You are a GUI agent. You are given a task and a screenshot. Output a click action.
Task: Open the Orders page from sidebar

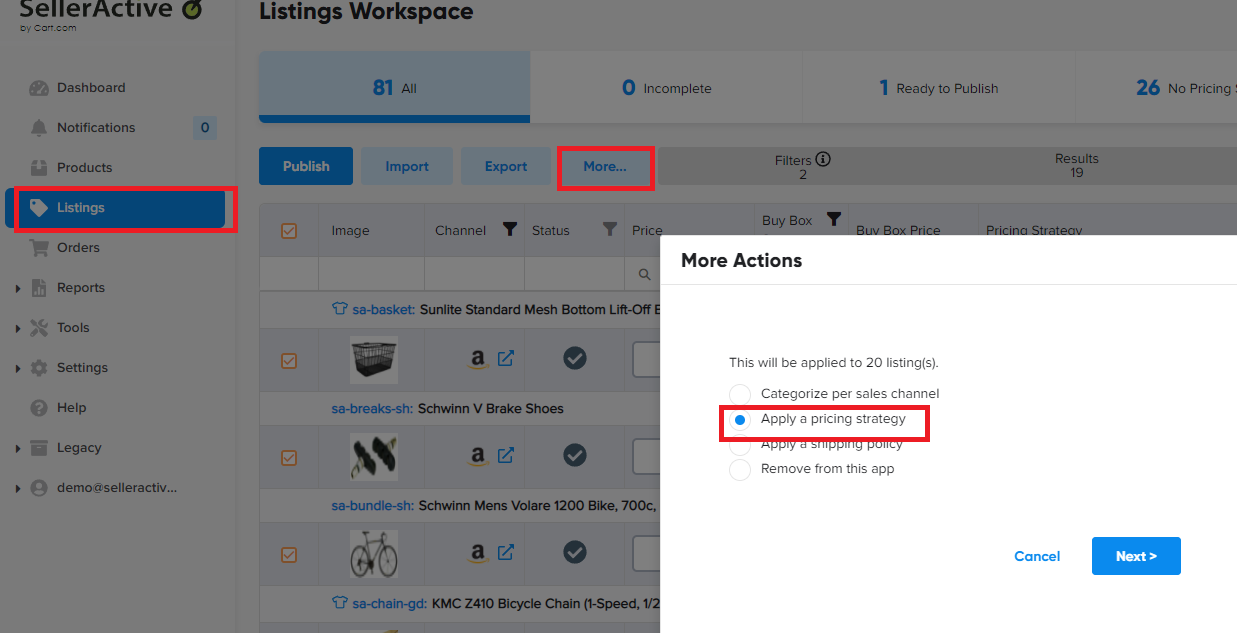78,248
